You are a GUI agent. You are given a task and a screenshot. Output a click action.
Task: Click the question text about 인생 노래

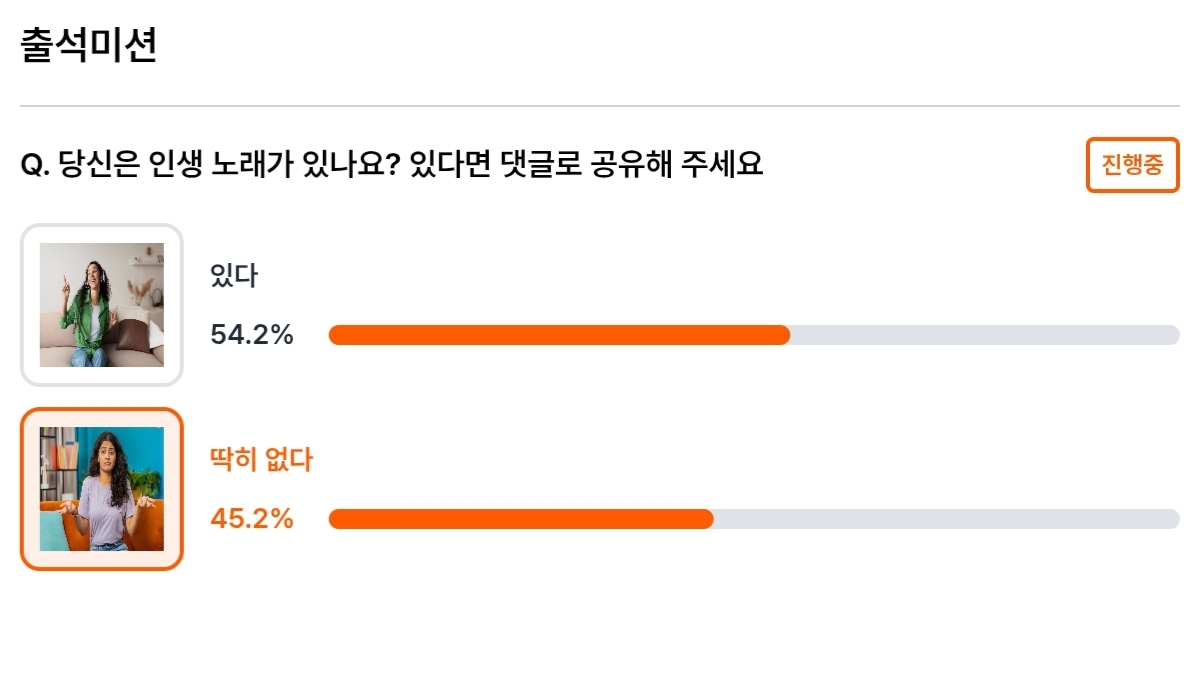(392, 165)
